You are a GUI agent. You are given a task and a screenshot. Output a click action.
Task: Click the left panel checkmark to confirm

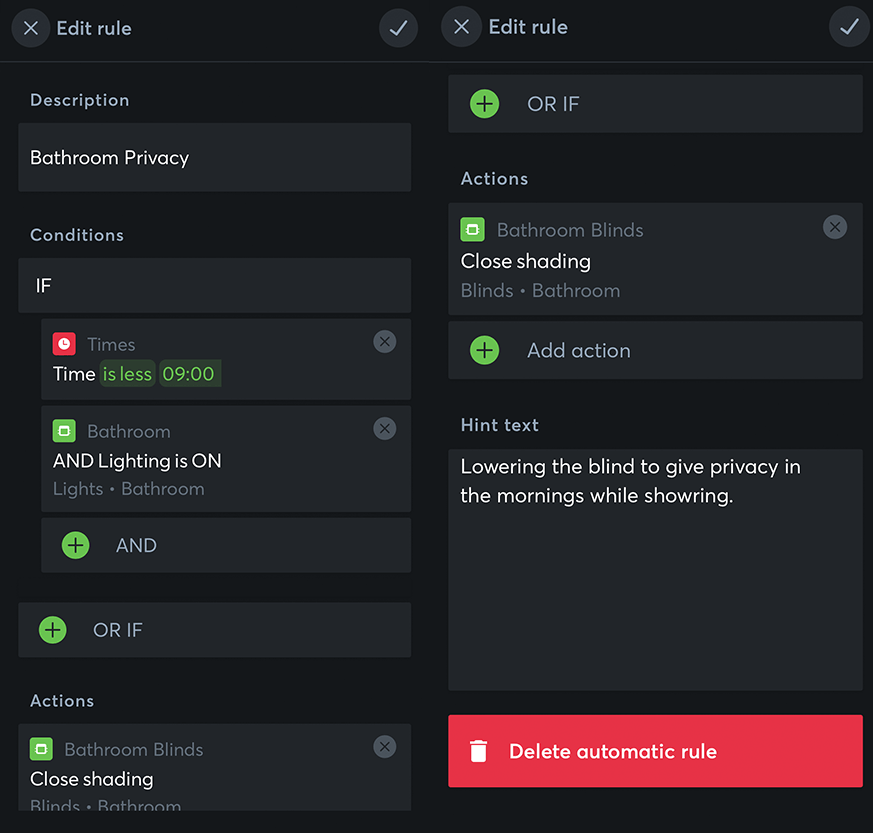(x=398, y=28)
